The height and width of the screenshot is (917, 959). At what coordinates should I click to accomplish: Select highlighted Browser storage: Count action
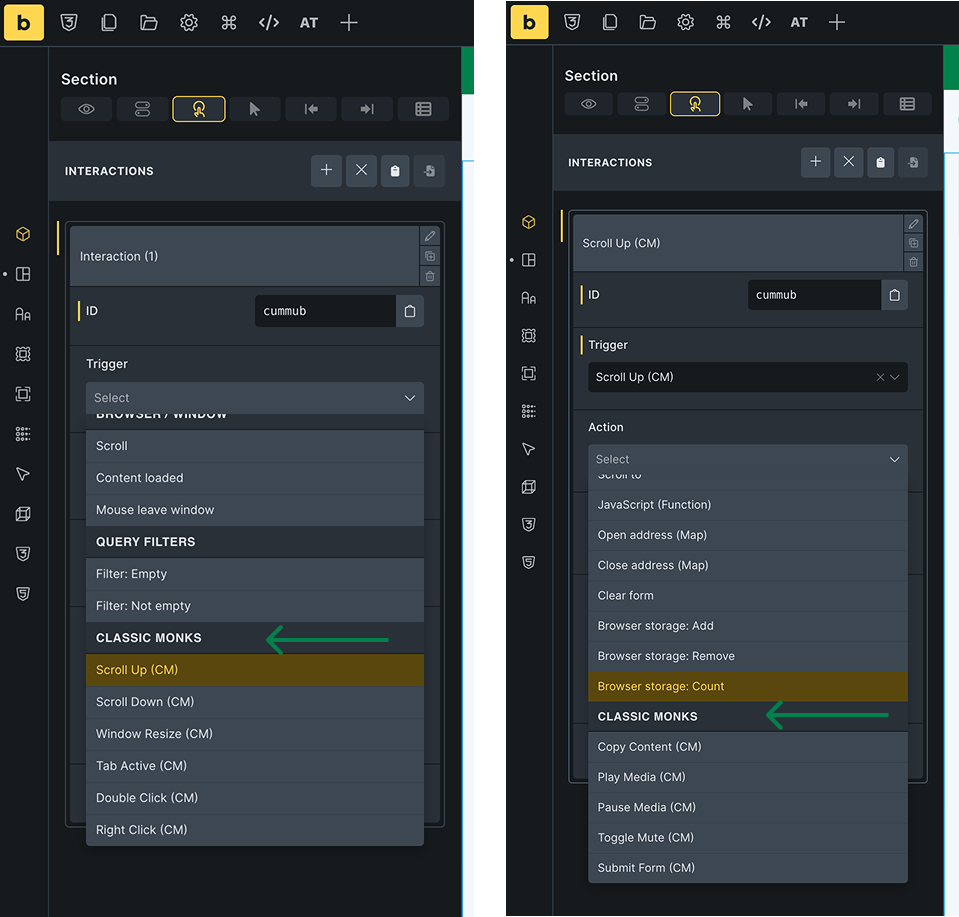[747, 686]
